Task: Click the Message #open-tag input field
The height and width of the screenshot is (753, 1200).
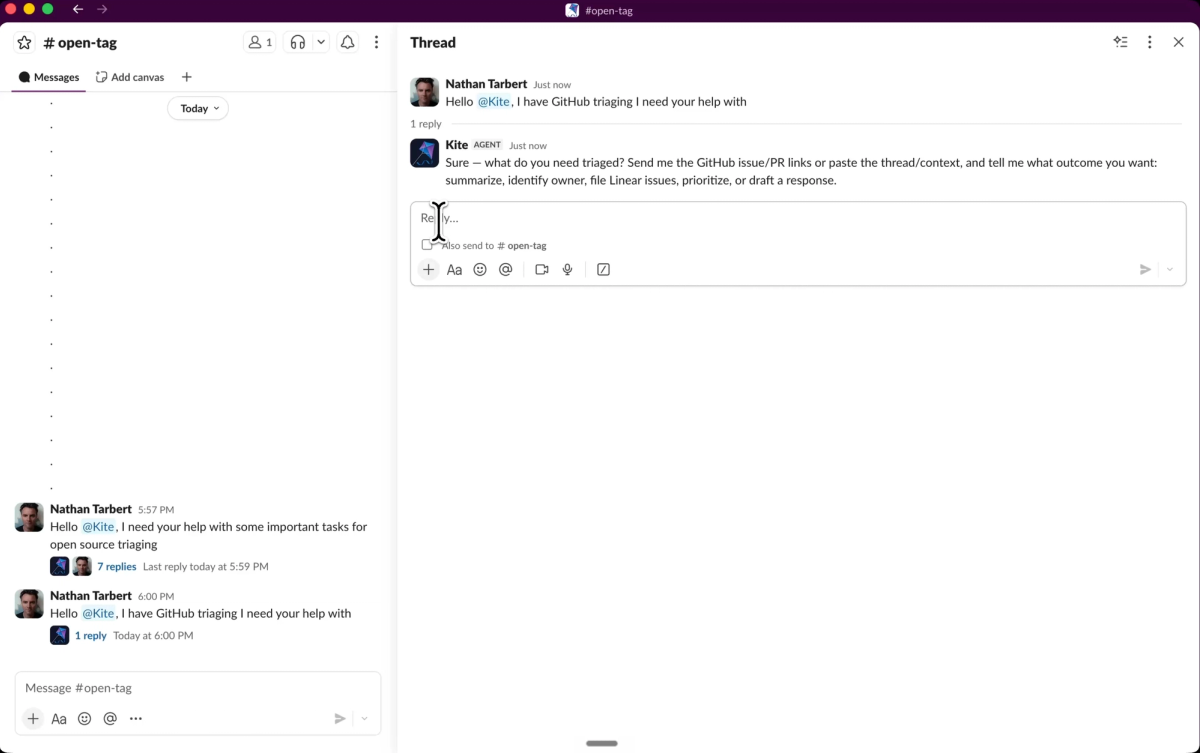Action: [x=198, y=688]
